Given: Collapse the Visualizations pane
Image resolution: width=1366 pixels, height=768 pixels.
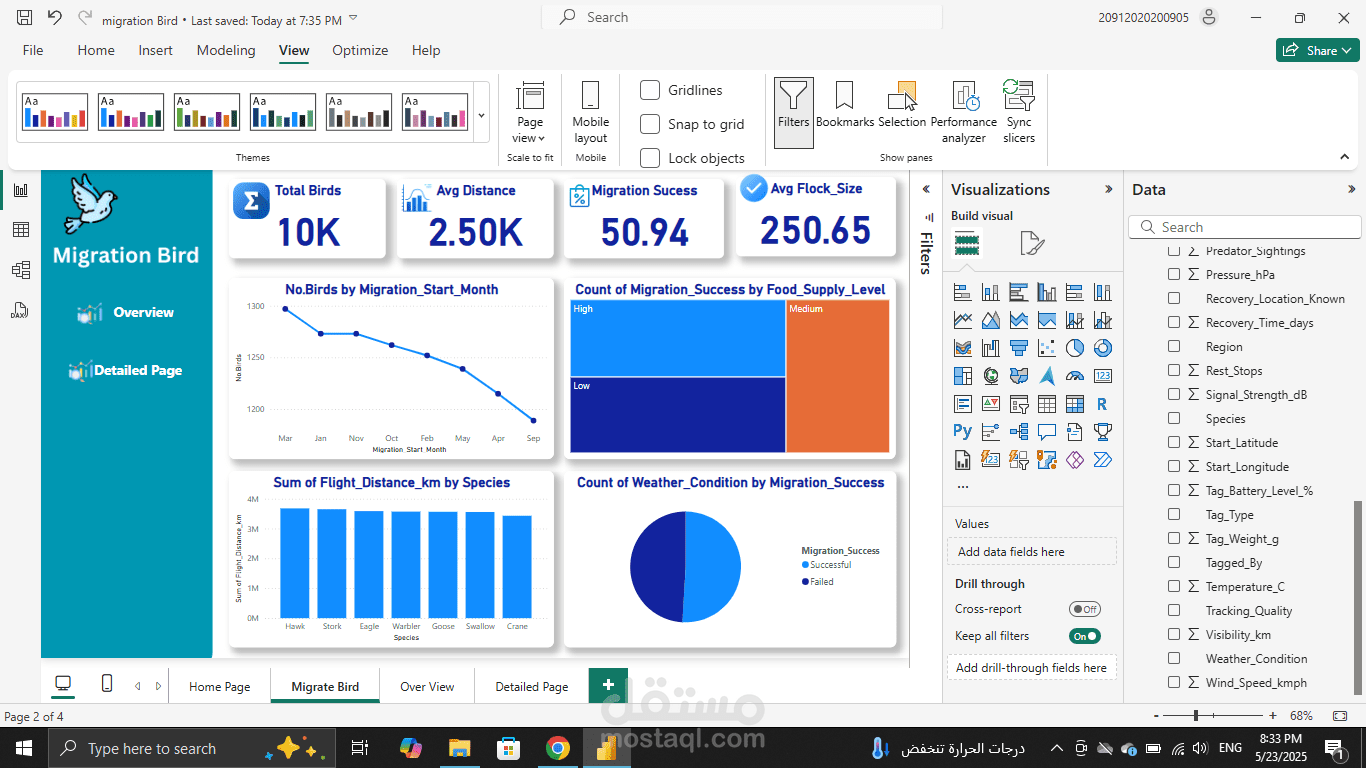Looking at the screenshot, I should [x=1108, y=189].
